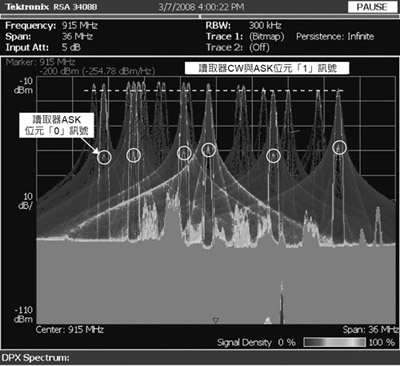
Task: Toggle Trace 2 Off setting
Action: (x=259, y=48)
